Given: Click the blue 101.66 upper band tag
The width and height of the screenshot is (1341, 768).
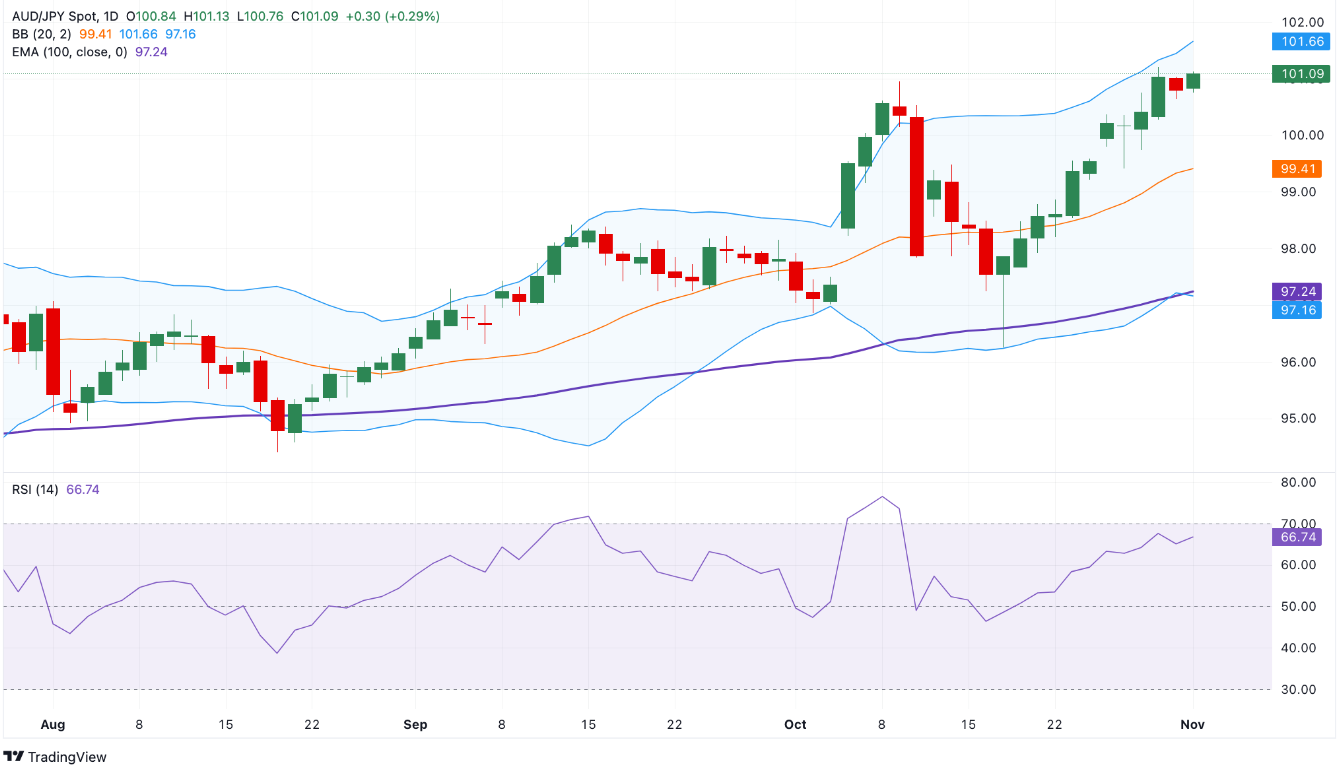Looking at the screenshot, I should (x=1299, y=41).
